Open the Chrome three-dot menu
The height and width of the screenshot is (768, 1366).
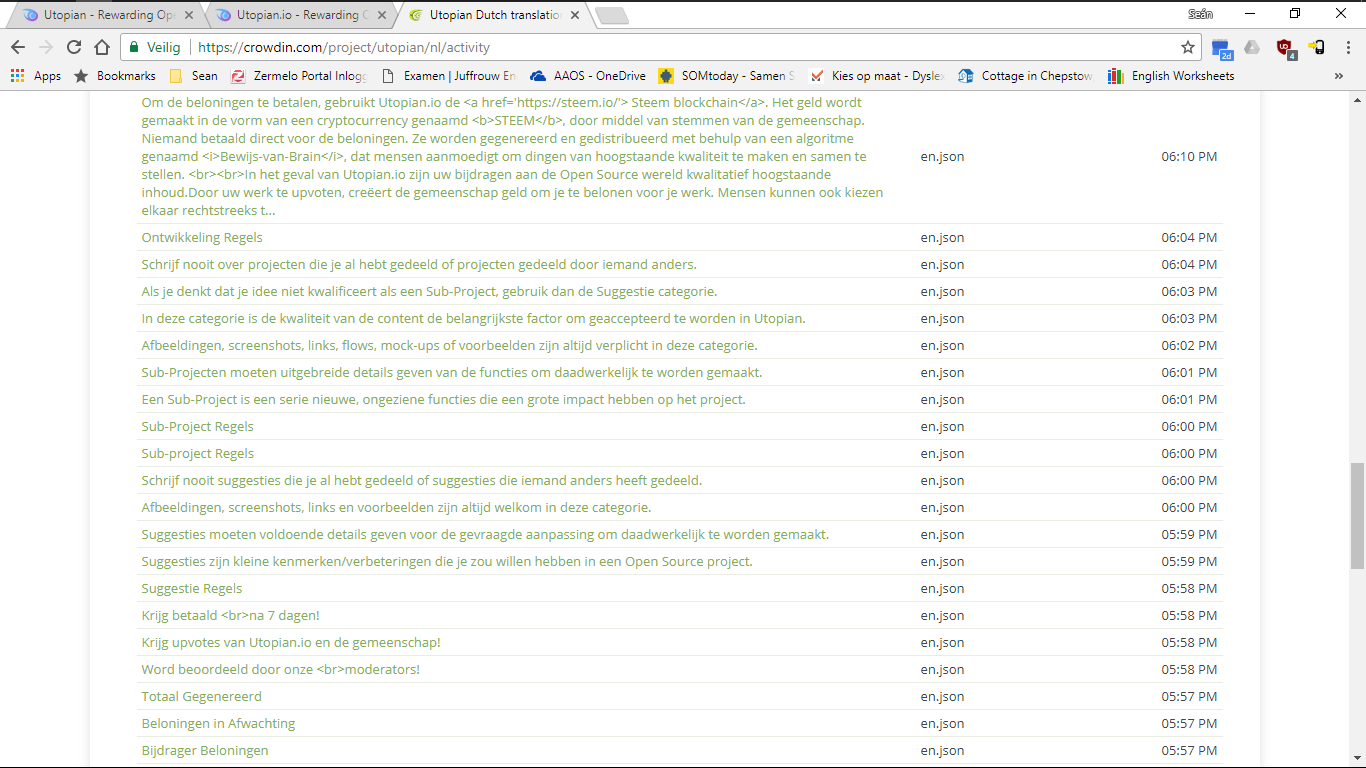tap(1348, 47)
